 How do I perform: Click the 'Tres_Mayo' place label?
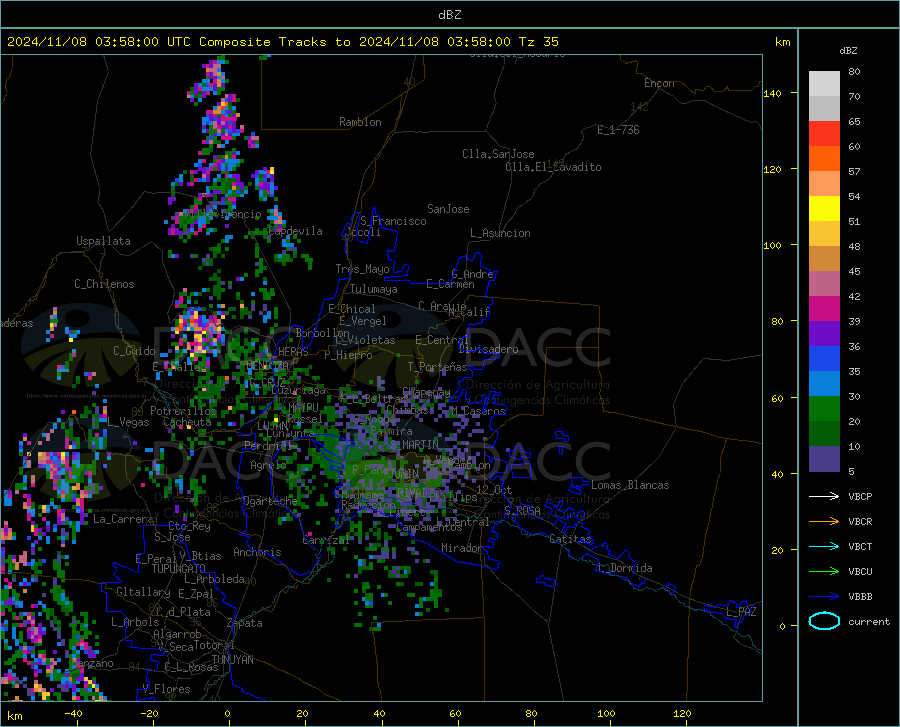pyautogui.click(x=362, y=269)
